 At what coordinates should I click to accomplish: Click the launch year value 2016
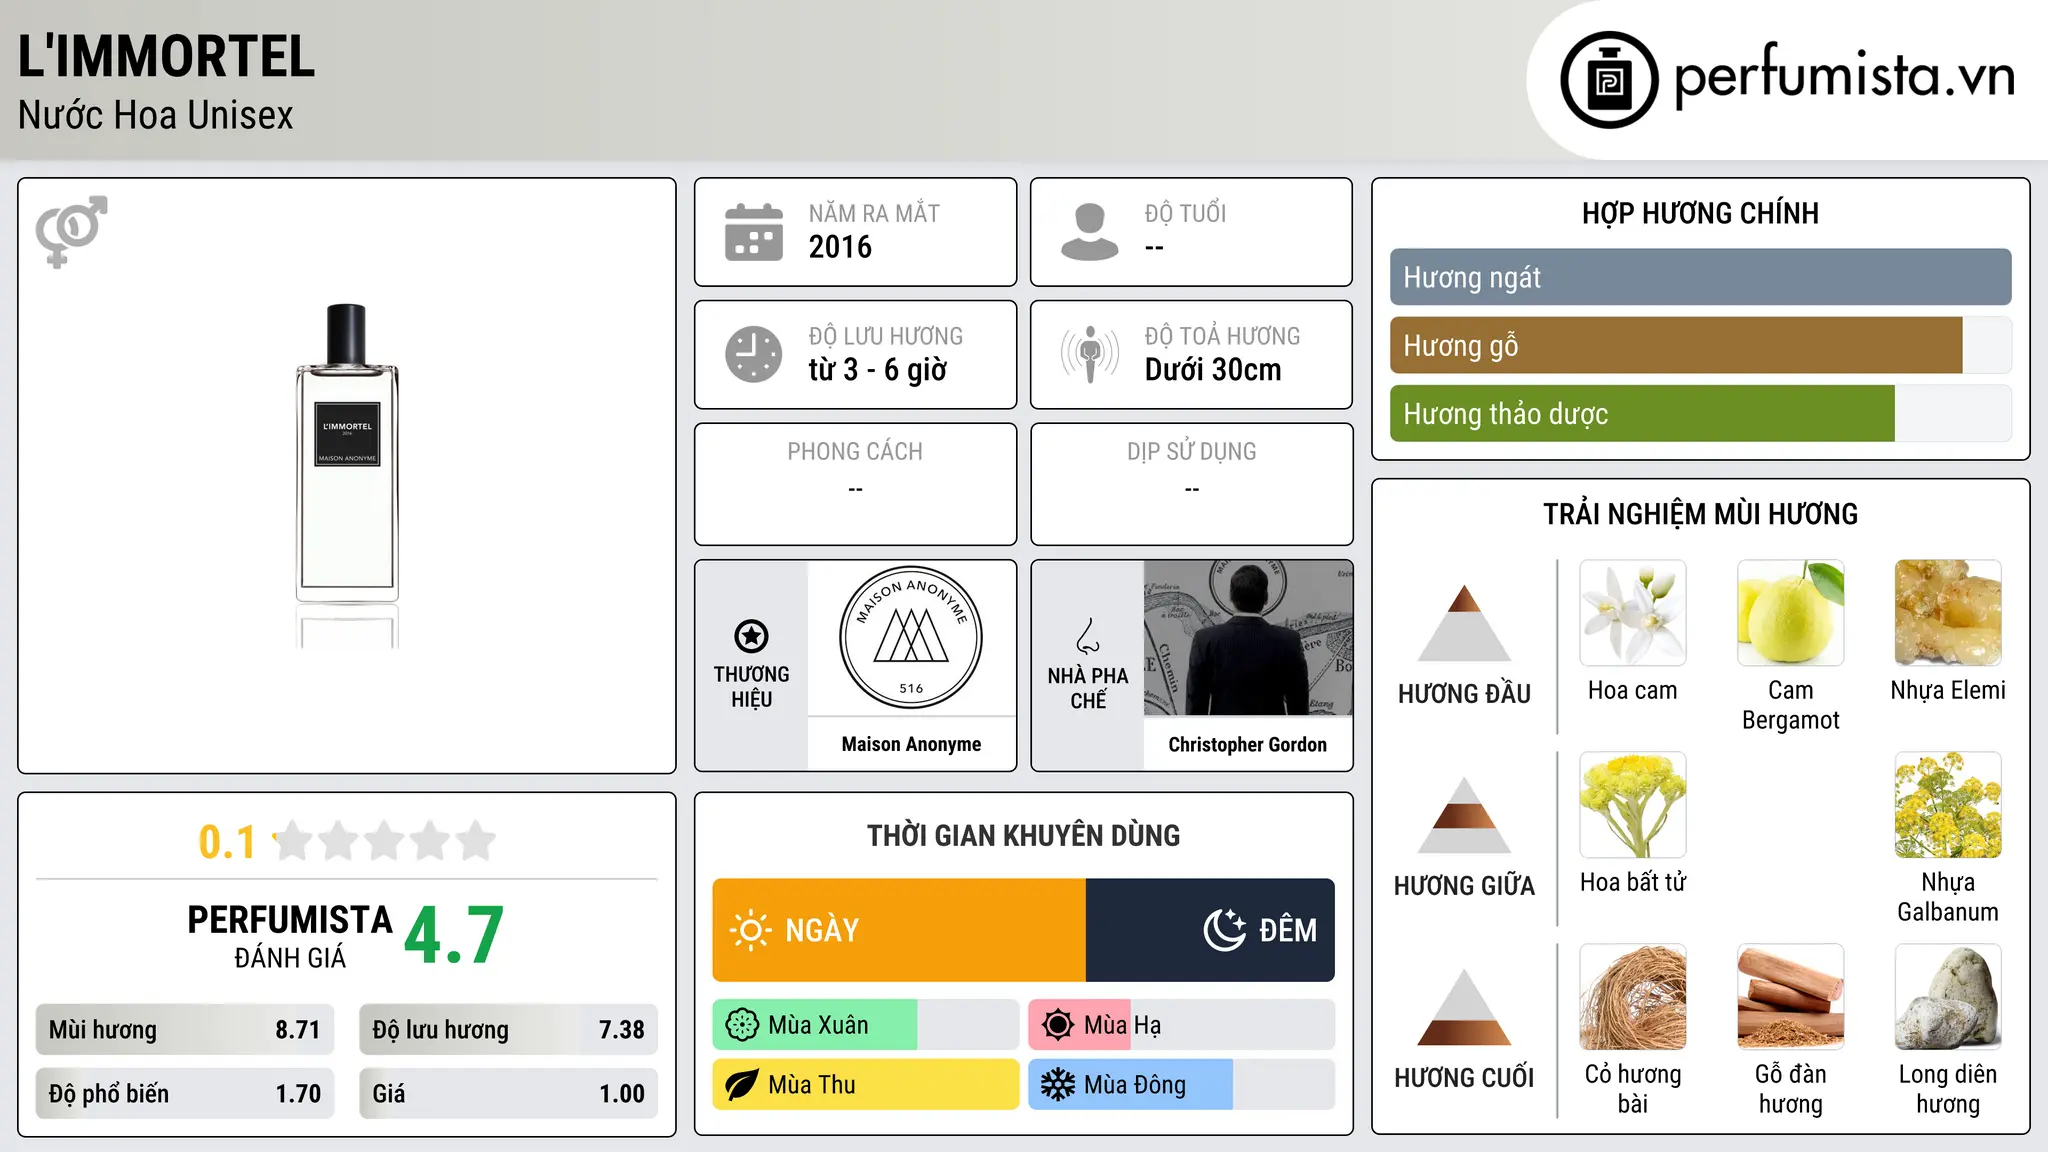click(x=840, y=247)
